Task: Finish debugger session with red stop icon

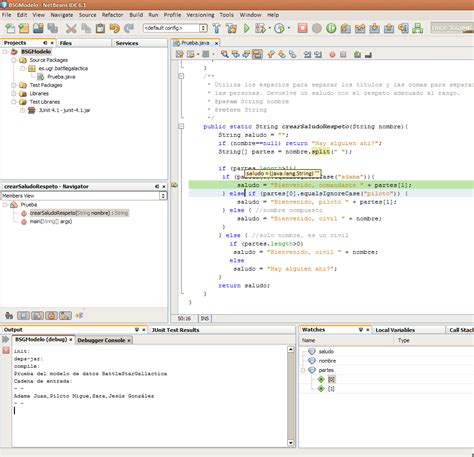Action: (302, 28)
